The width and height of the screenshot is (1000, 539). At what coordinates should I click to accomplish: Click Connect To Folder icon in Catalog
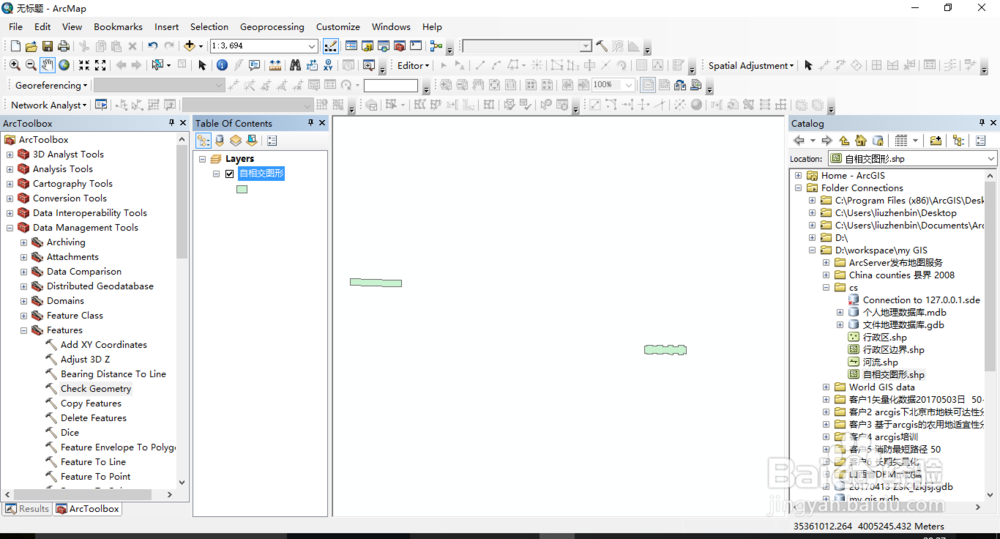point(936,140)
